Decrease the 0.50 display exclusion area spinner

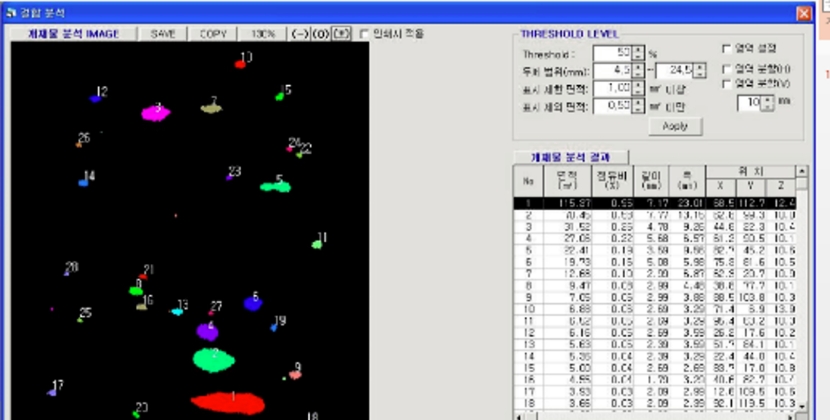point(638,110)
